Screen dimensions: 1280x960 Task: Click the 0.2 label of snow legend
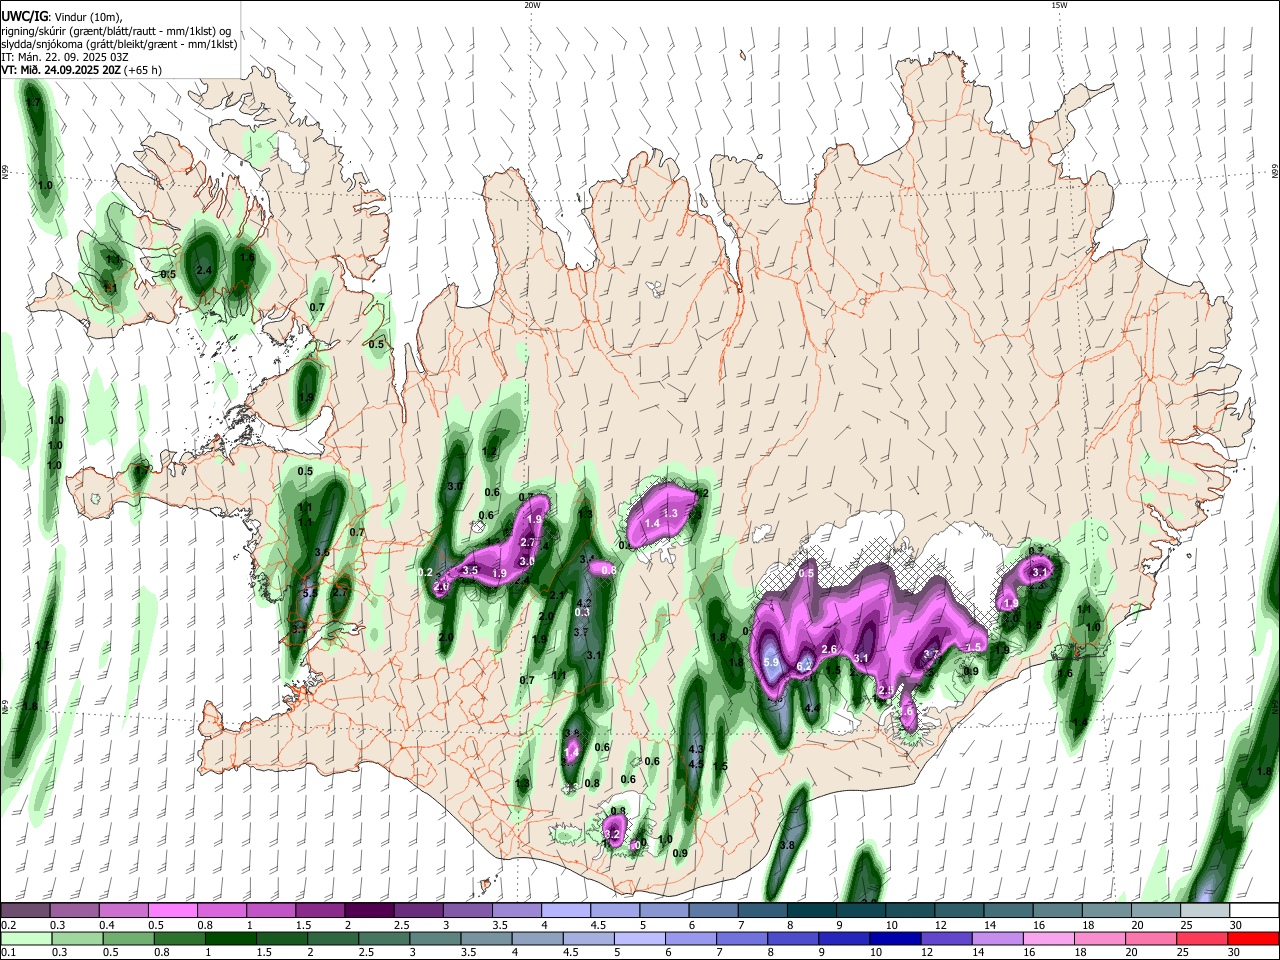tap(7, 925)
